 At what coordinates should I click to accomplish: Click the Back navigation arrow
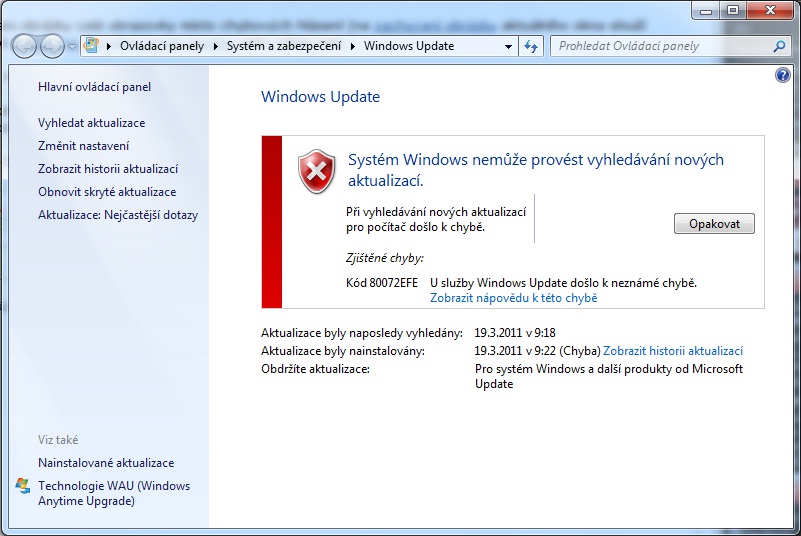click(x=24, y=46)
